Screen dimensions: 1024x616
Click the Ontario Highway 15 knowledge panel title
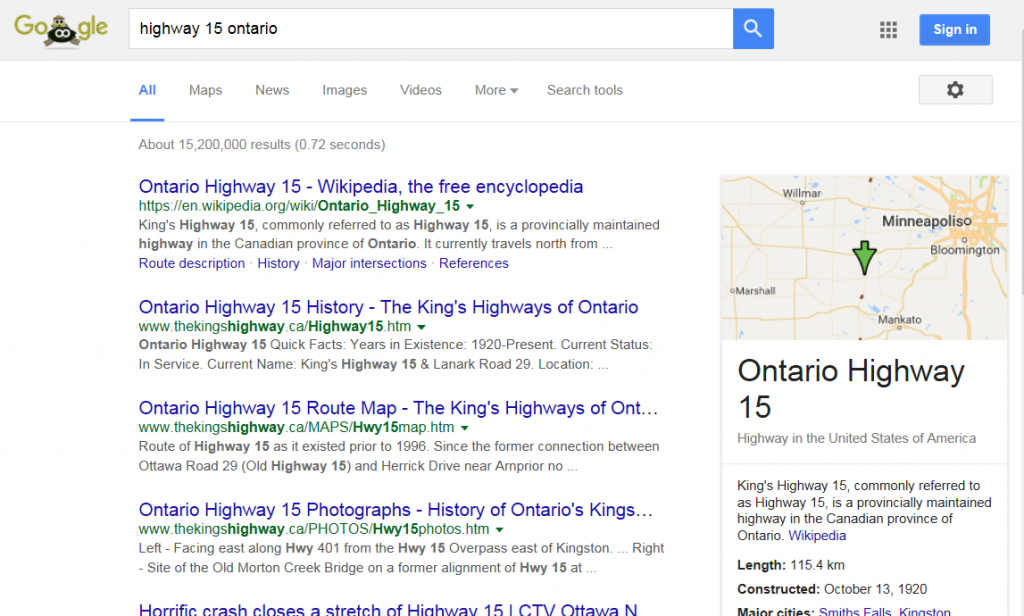[851, 389]
